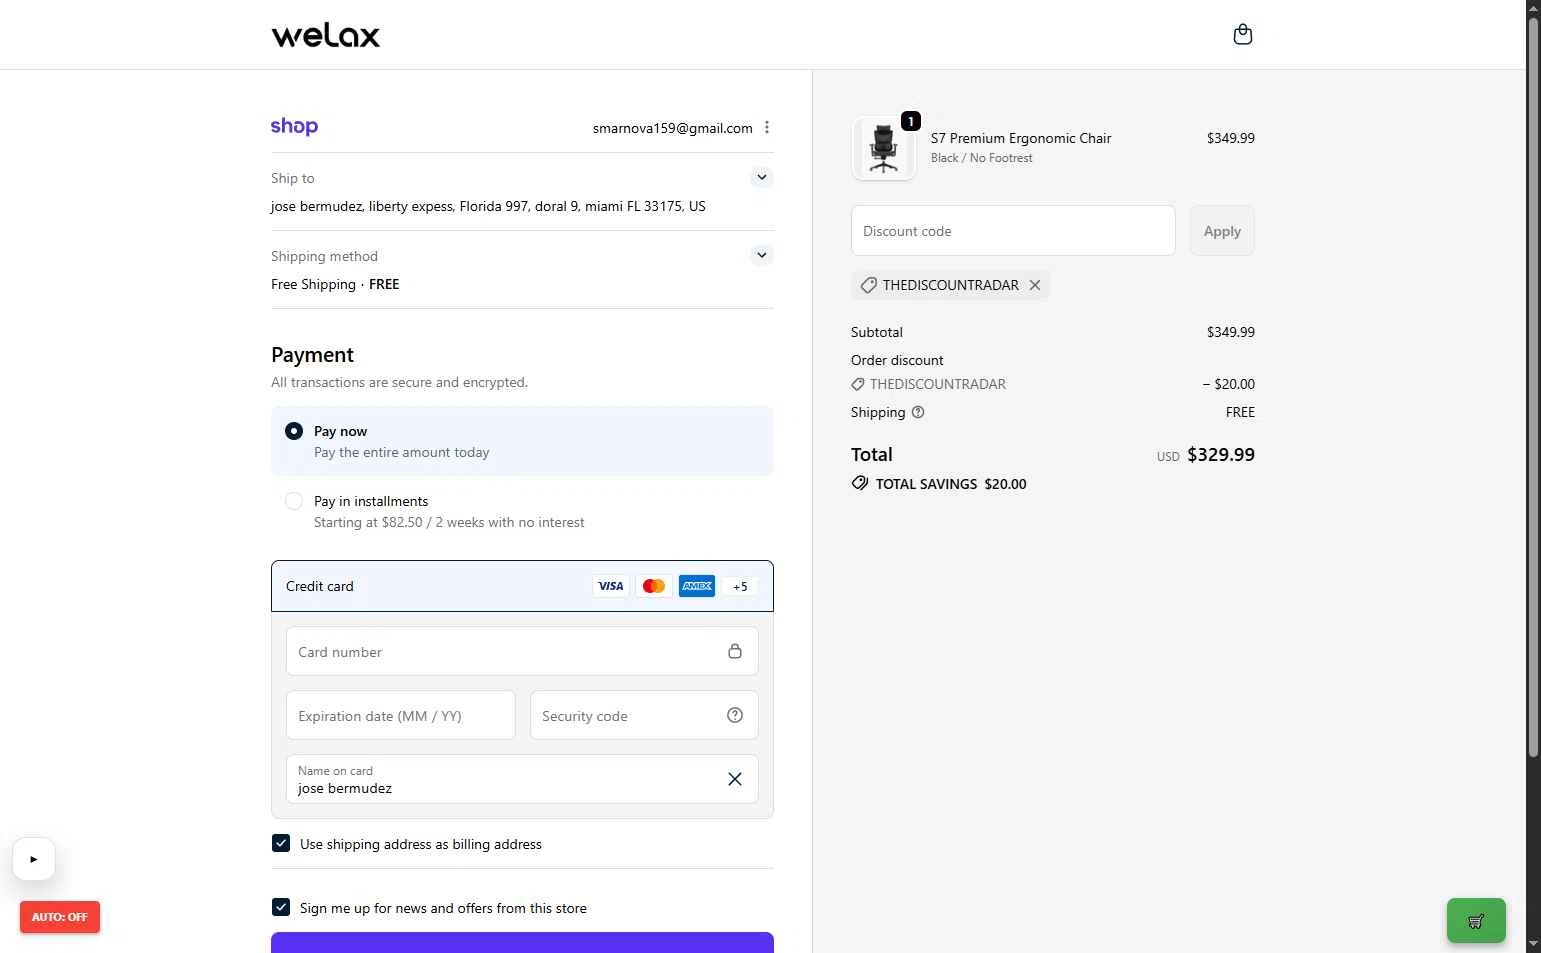Focus the Discount code field
1541x953 pixels.
(1013, 231)
